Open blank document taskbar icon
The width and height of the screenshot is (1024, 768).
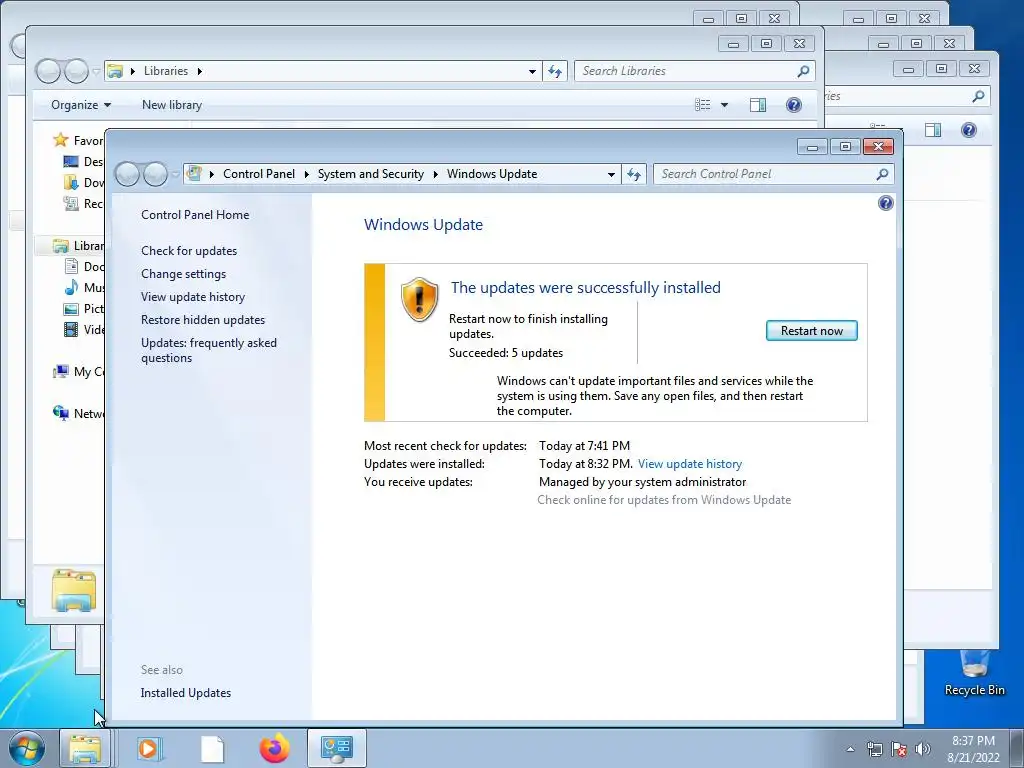click(x=212, y=748)
